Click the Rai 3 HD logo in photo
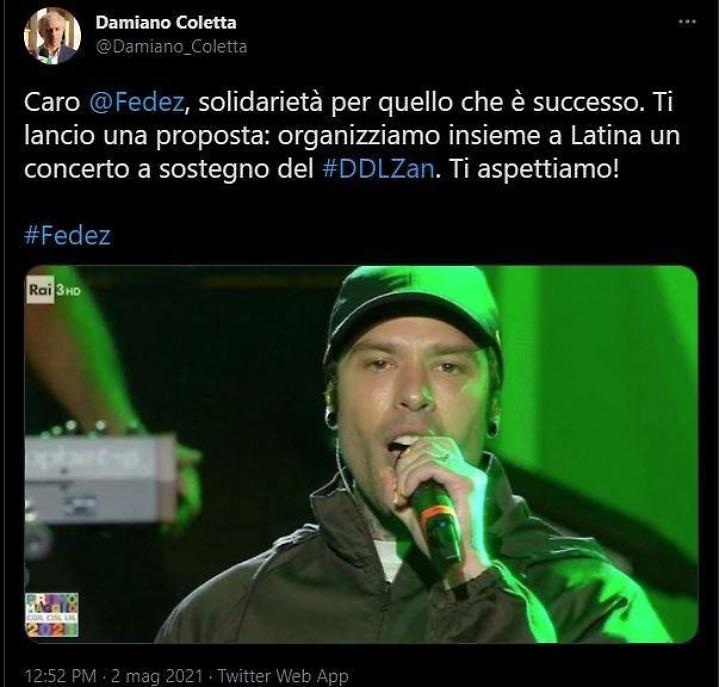 [53, 290]
